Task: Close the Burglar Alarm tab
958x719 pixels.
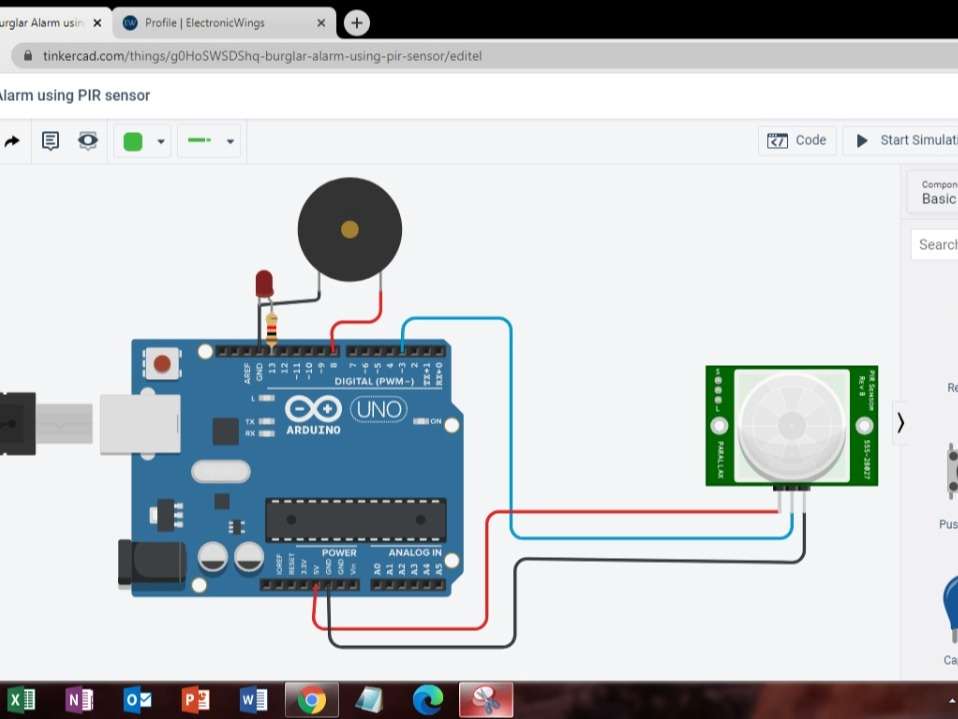Action: (97, 23)
